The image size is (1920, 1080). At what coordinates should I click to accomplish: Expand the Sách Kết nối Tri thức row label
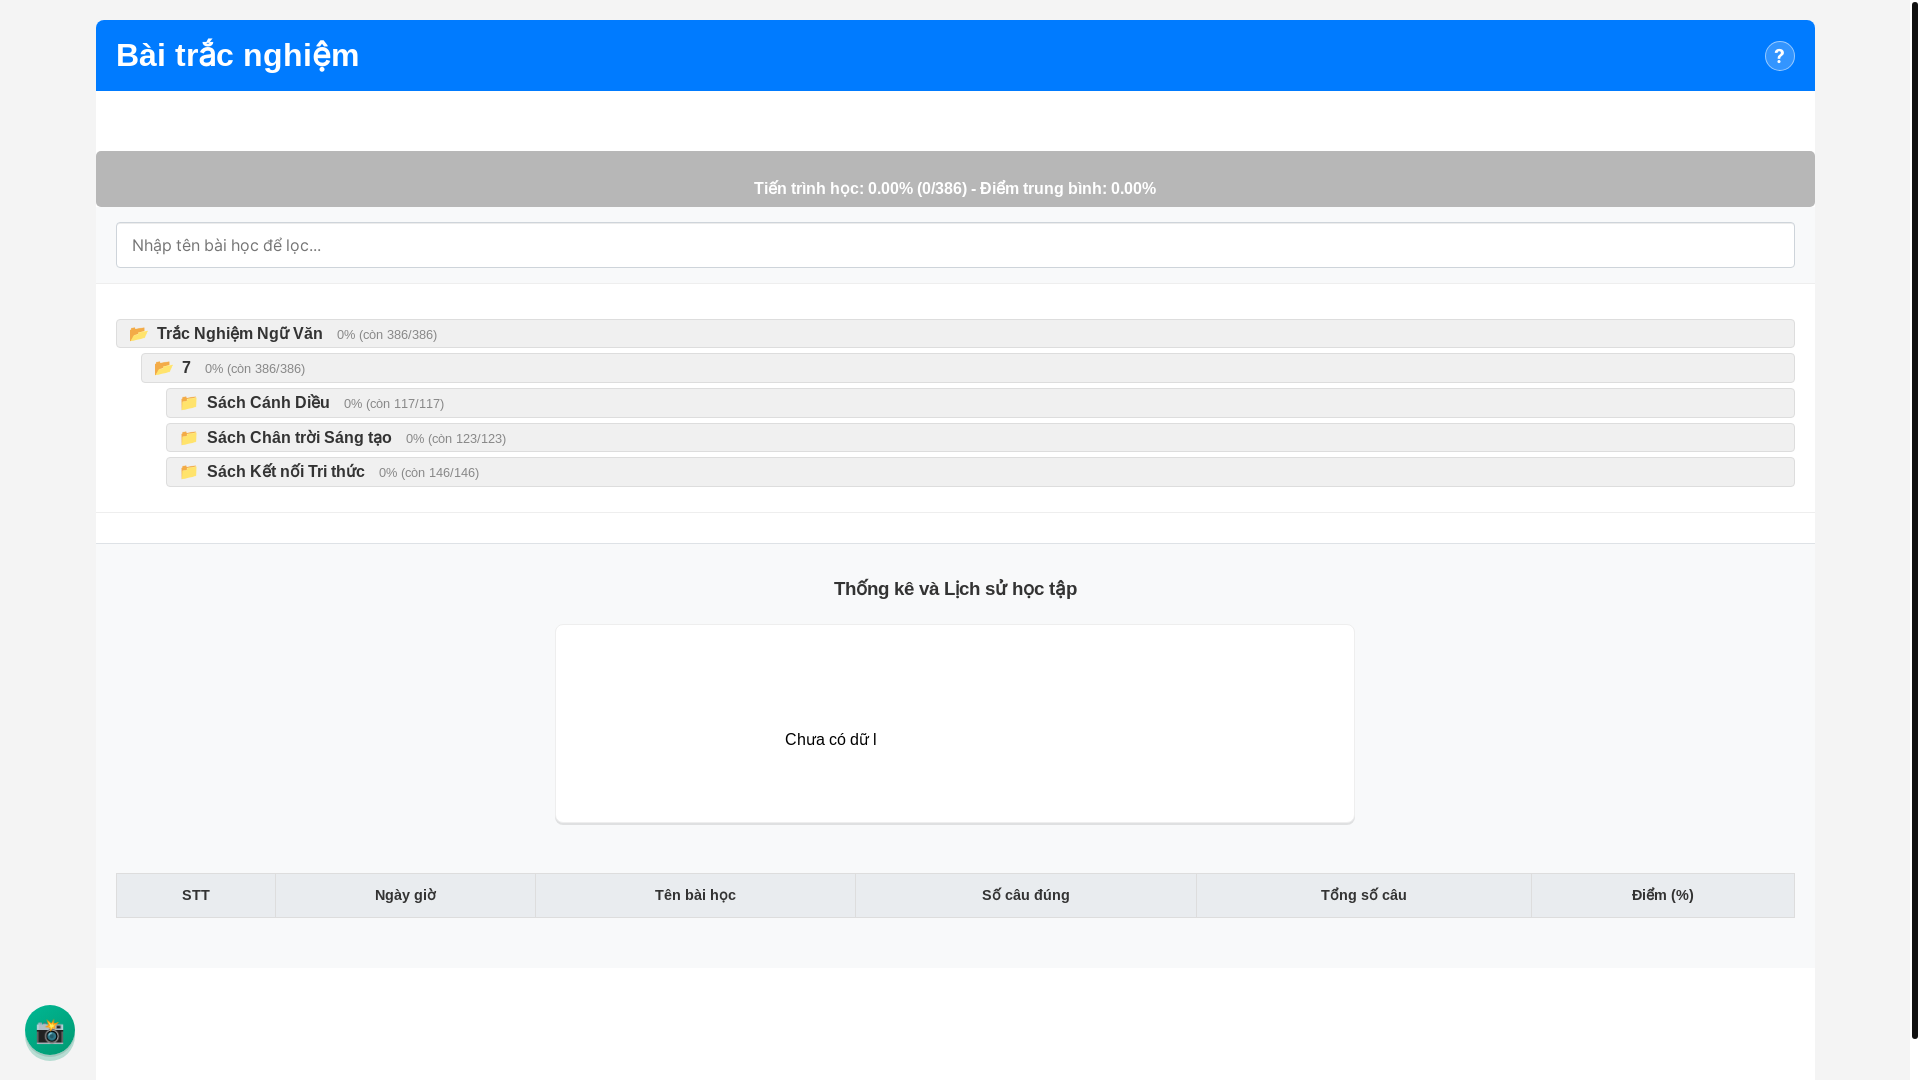pos(286,471)
